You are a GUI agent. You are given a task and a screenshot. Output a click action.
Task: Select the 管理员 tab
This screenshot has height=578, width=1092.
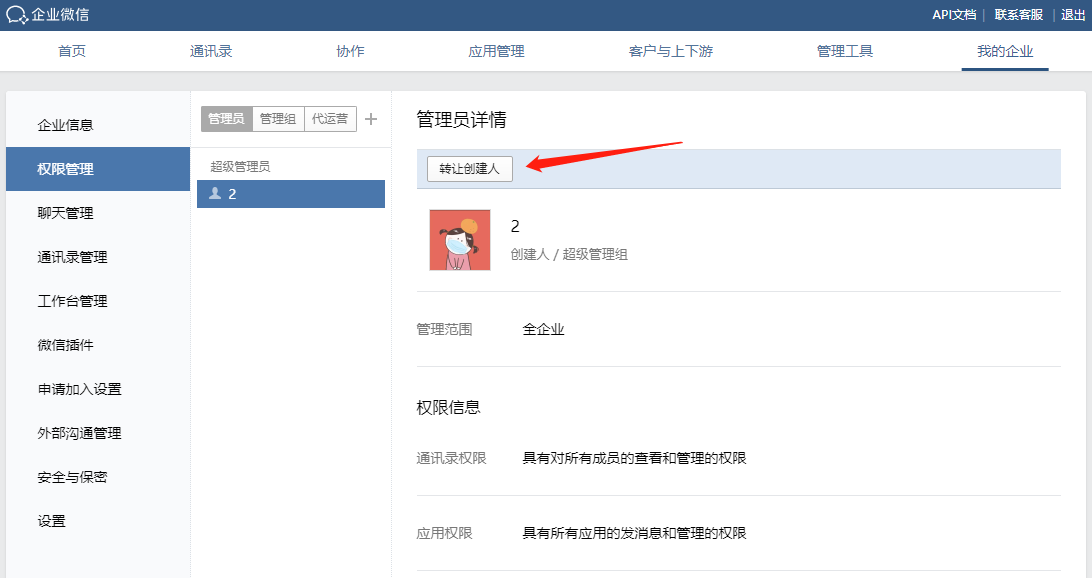pyautogui.click(x=226, y=119)
